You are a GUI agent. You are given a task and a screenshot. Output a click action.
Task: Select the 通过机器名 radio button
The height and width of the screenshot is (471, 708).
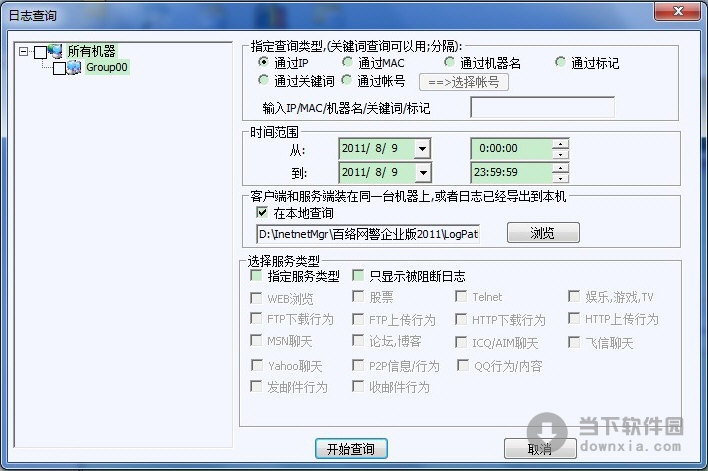point(449,61)
